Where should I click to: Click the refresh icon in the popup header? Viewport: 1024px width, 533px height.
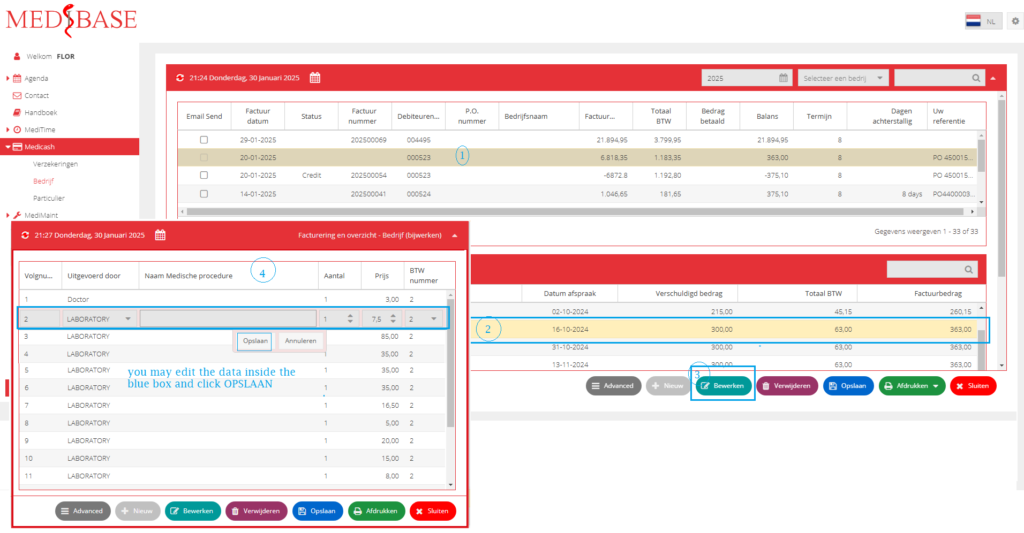tap(25, 235)
